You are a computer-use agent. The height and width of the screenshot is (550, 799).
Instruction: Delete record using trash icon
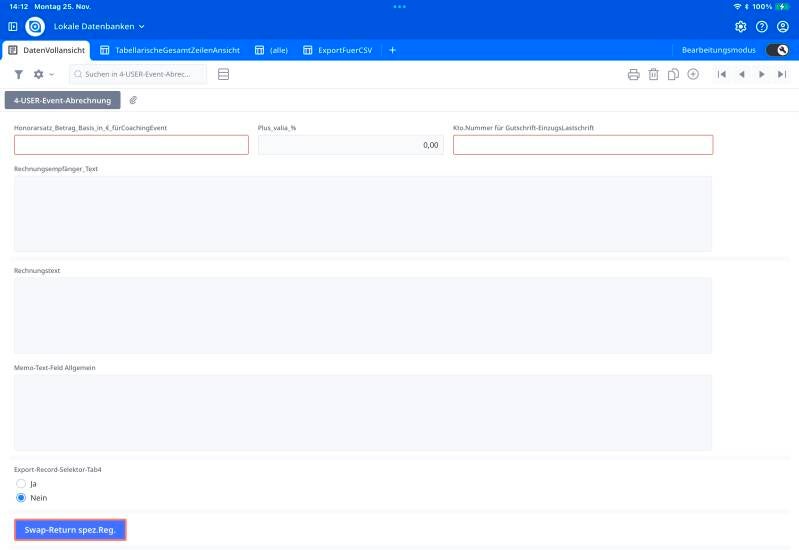(x=653, y=74)
